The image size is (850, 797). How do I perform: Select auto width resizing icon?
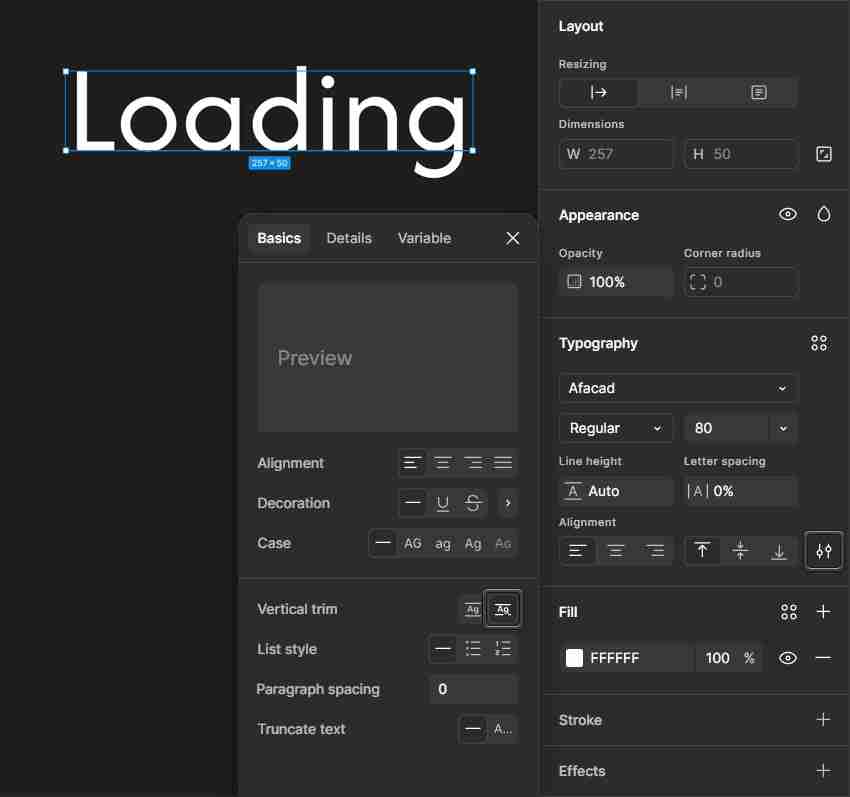598,93
